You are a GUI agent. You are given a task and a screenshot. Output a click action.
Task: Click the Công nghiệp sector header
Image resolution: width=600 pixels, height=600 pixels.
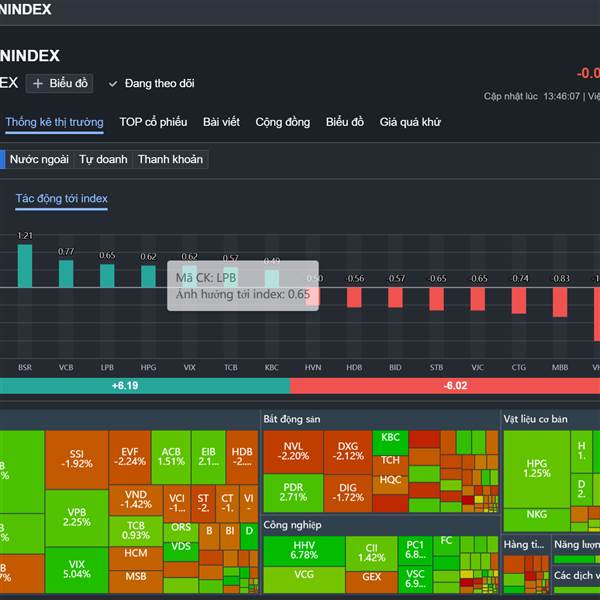pyautogui.click(x=292, y=525)
